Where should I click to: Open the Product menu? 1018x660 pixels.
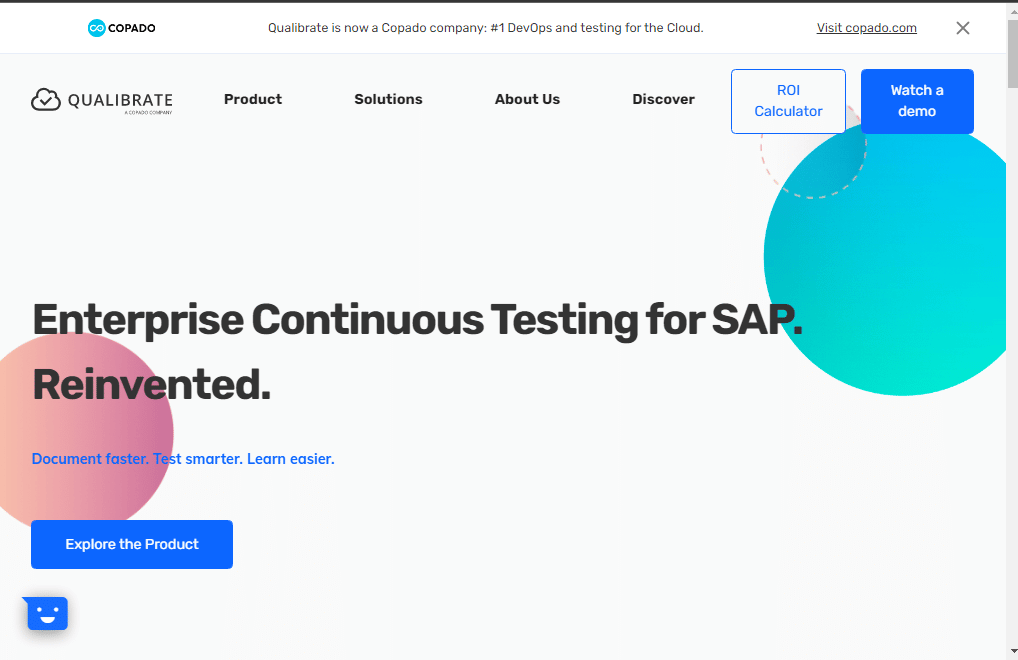click(252, 99)
